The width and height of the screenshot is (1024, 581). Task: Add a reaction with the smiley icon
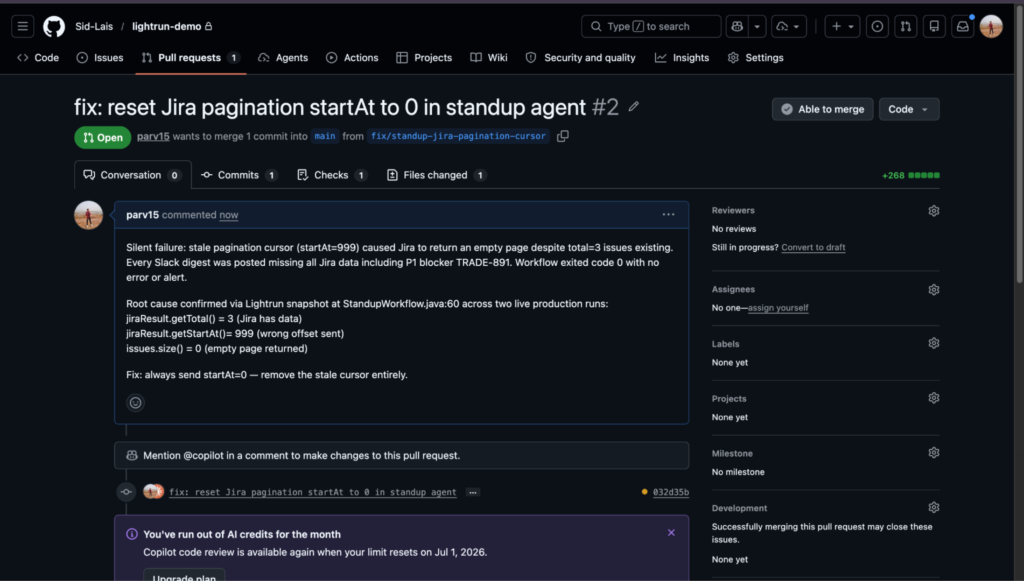(x=135, y=403)
